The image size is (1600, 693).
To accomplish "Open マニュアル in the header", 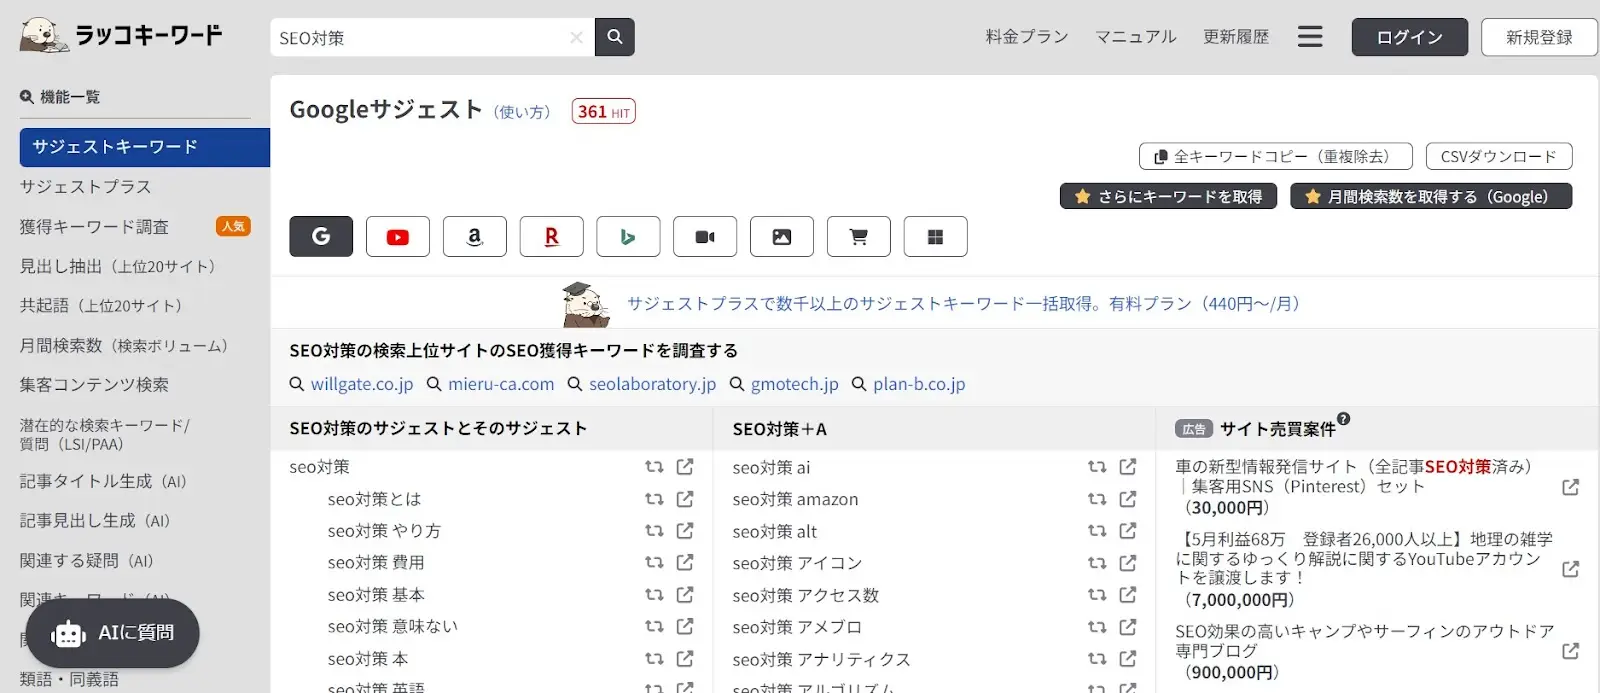I will 1135,37.
